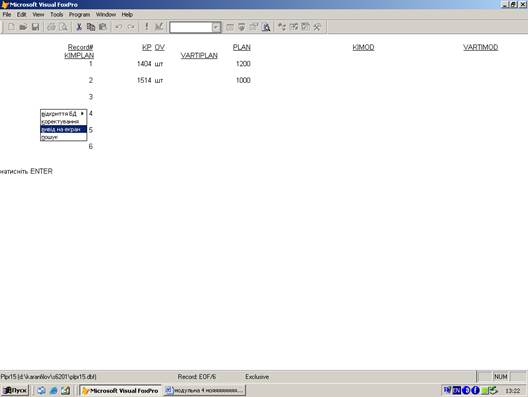Open the Command Window toolbar icon

point(230,27)
